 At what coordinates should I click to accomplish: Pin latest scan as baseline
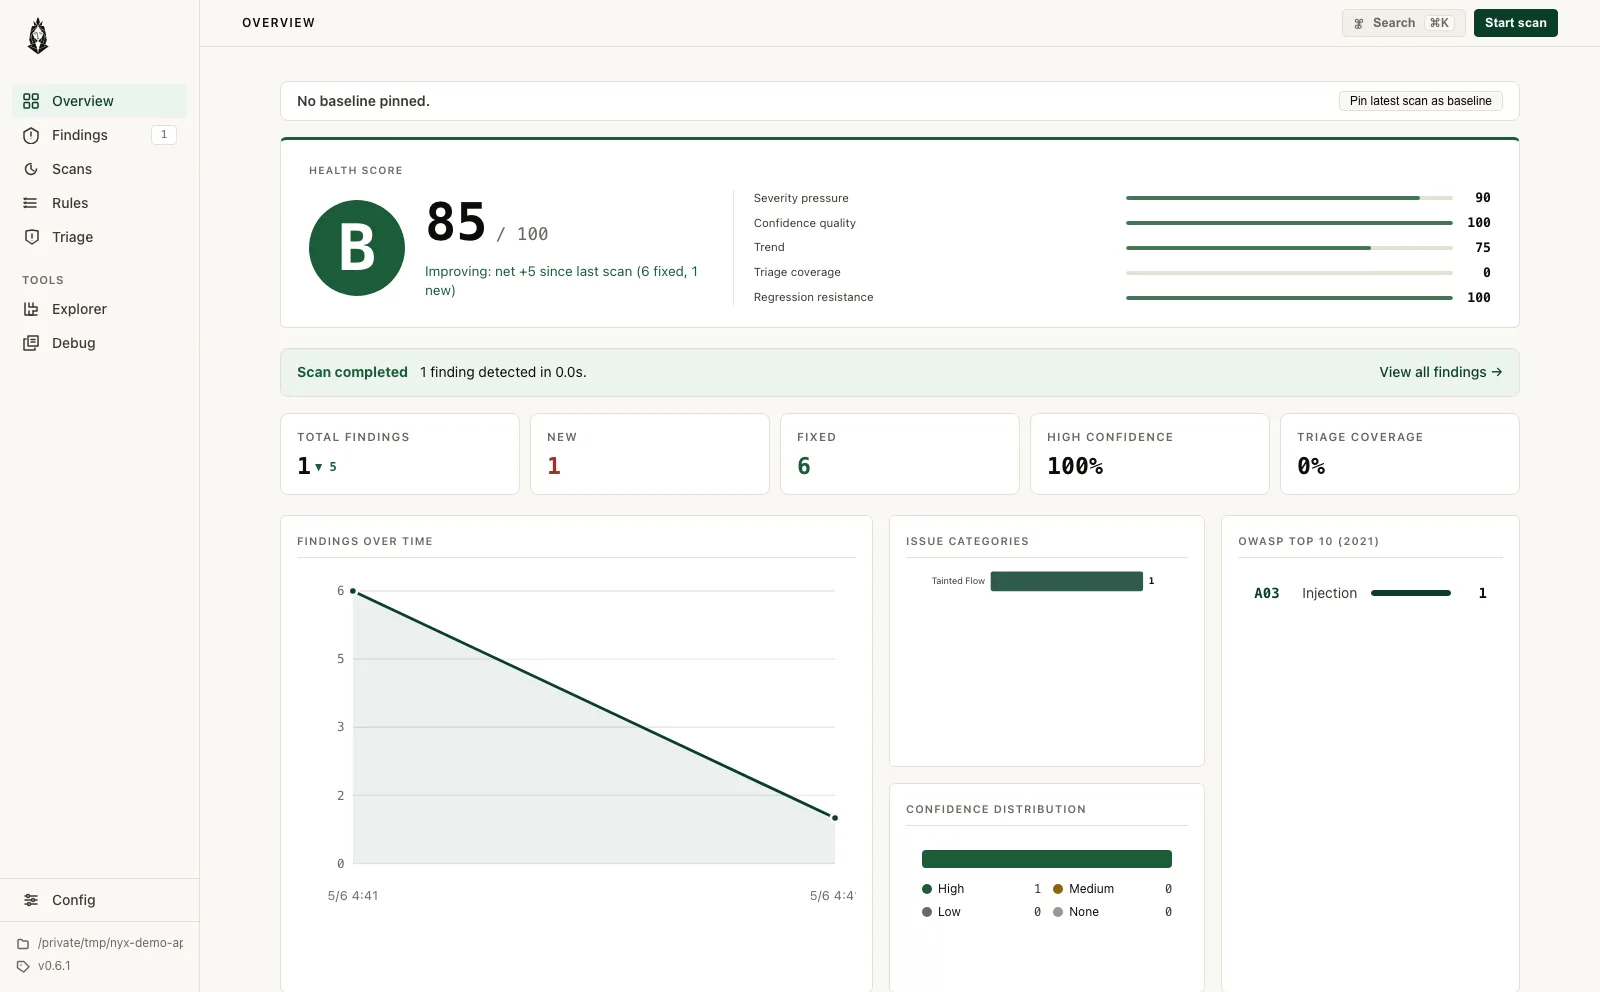point(1420,101)
